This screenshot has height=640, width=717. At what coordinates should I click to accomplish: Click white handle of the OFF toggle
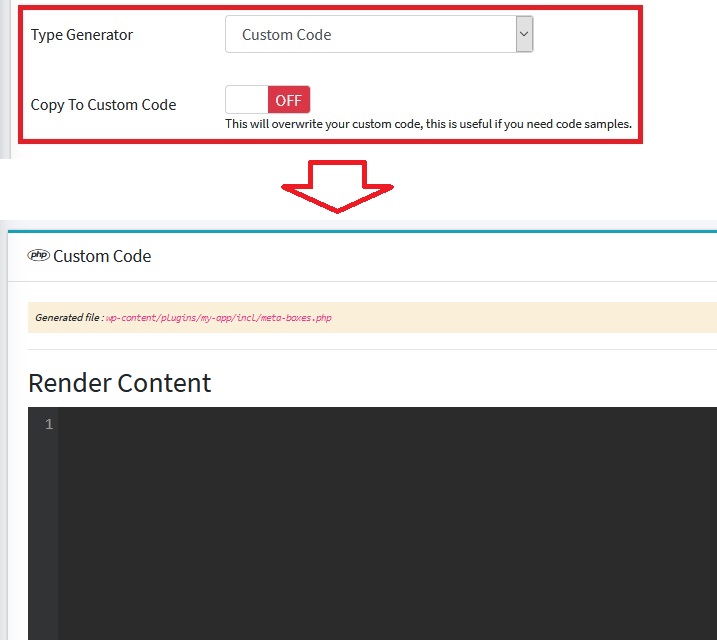coord(246,100)
